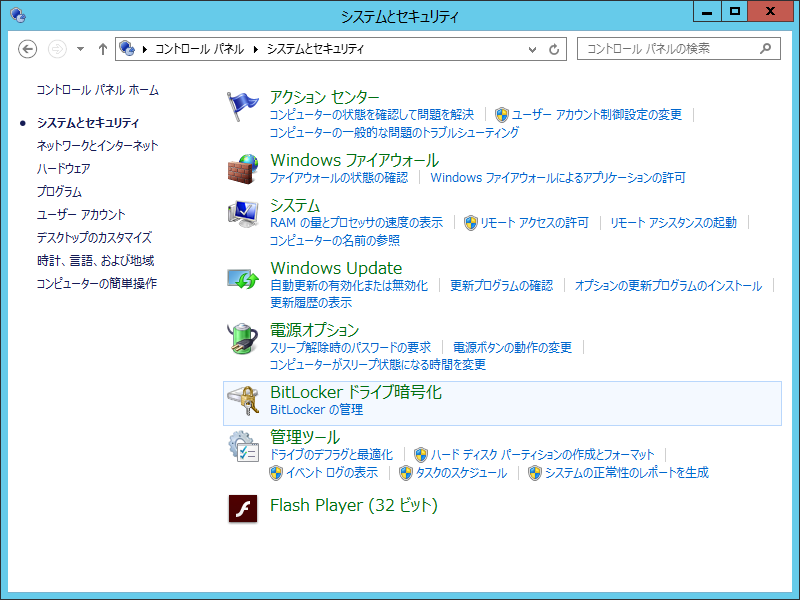800x600 pixels.
Task: Open ハード ディスク パーティションの作成とフォーマット
Action: (542, 455)
